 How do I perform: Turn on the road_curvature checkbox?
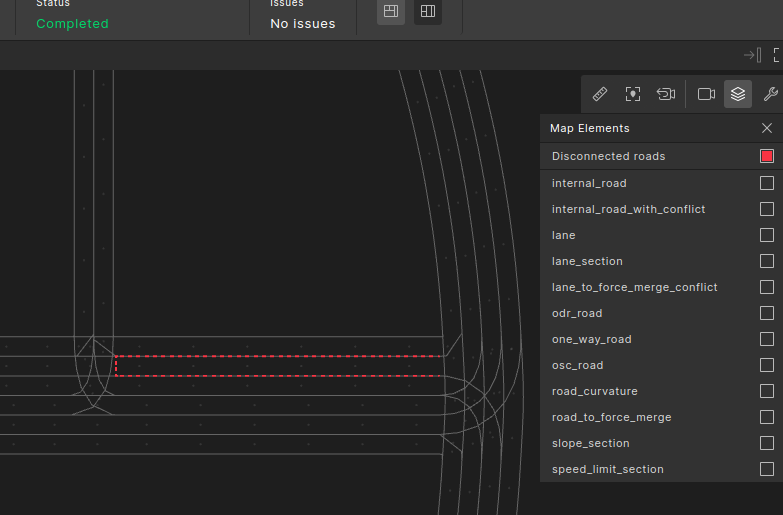767,391
